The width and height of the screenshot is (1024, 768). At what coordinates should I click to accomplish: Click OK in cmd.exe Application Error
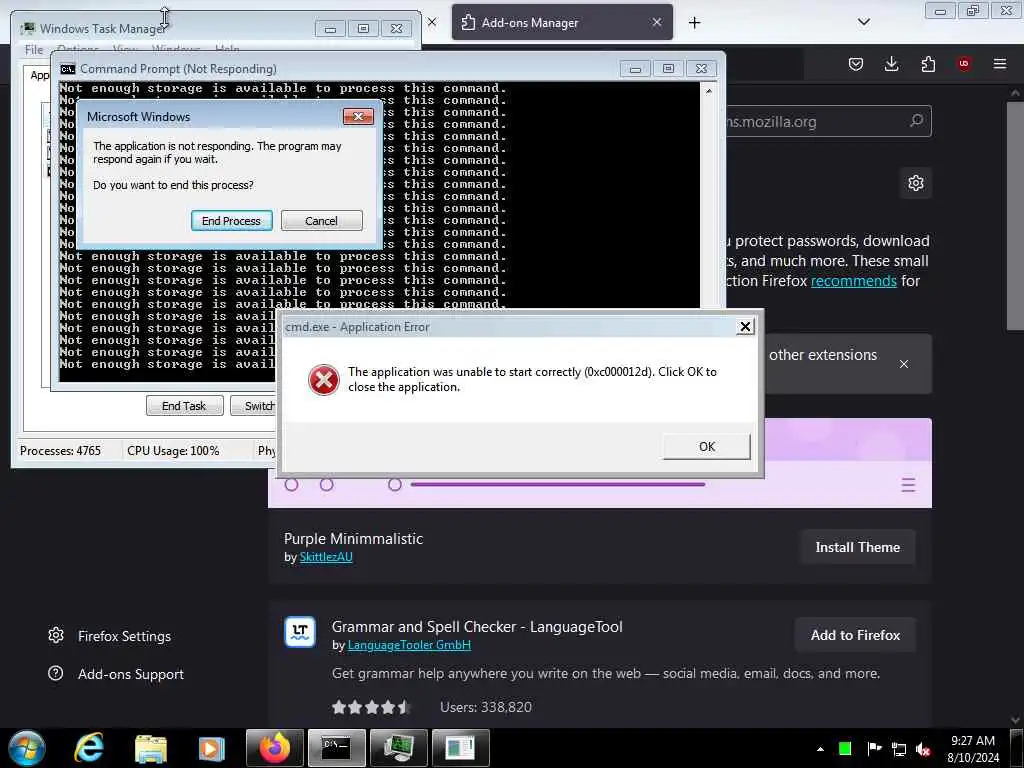pos(707,447)
